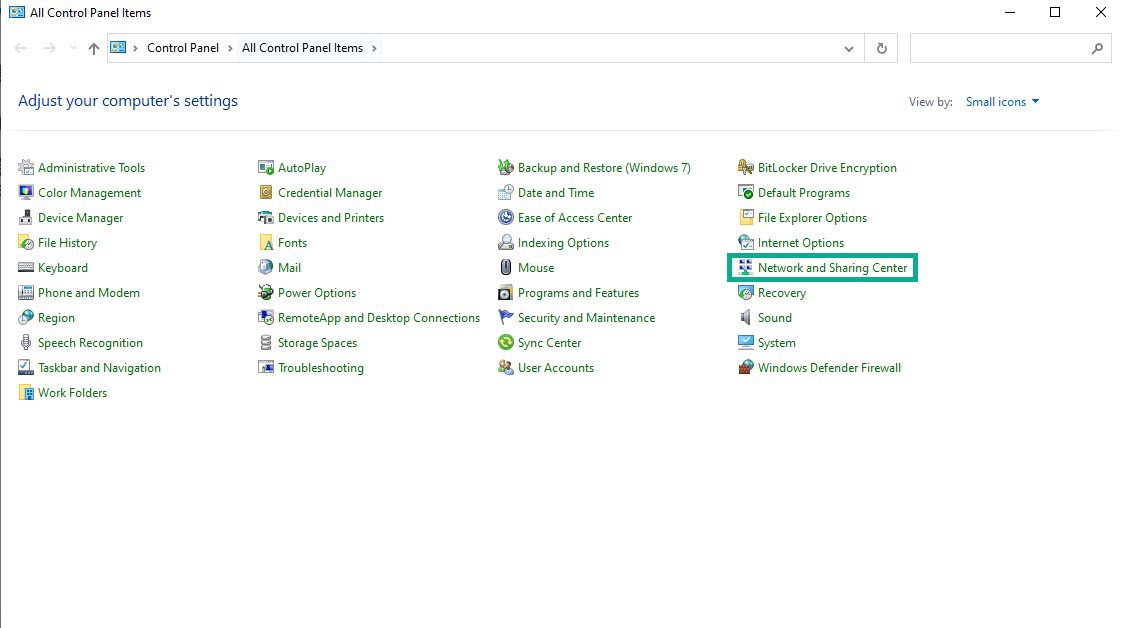Click the Mail icon
The height and width of the screenshot is (628, 1121).
(266, 268)
